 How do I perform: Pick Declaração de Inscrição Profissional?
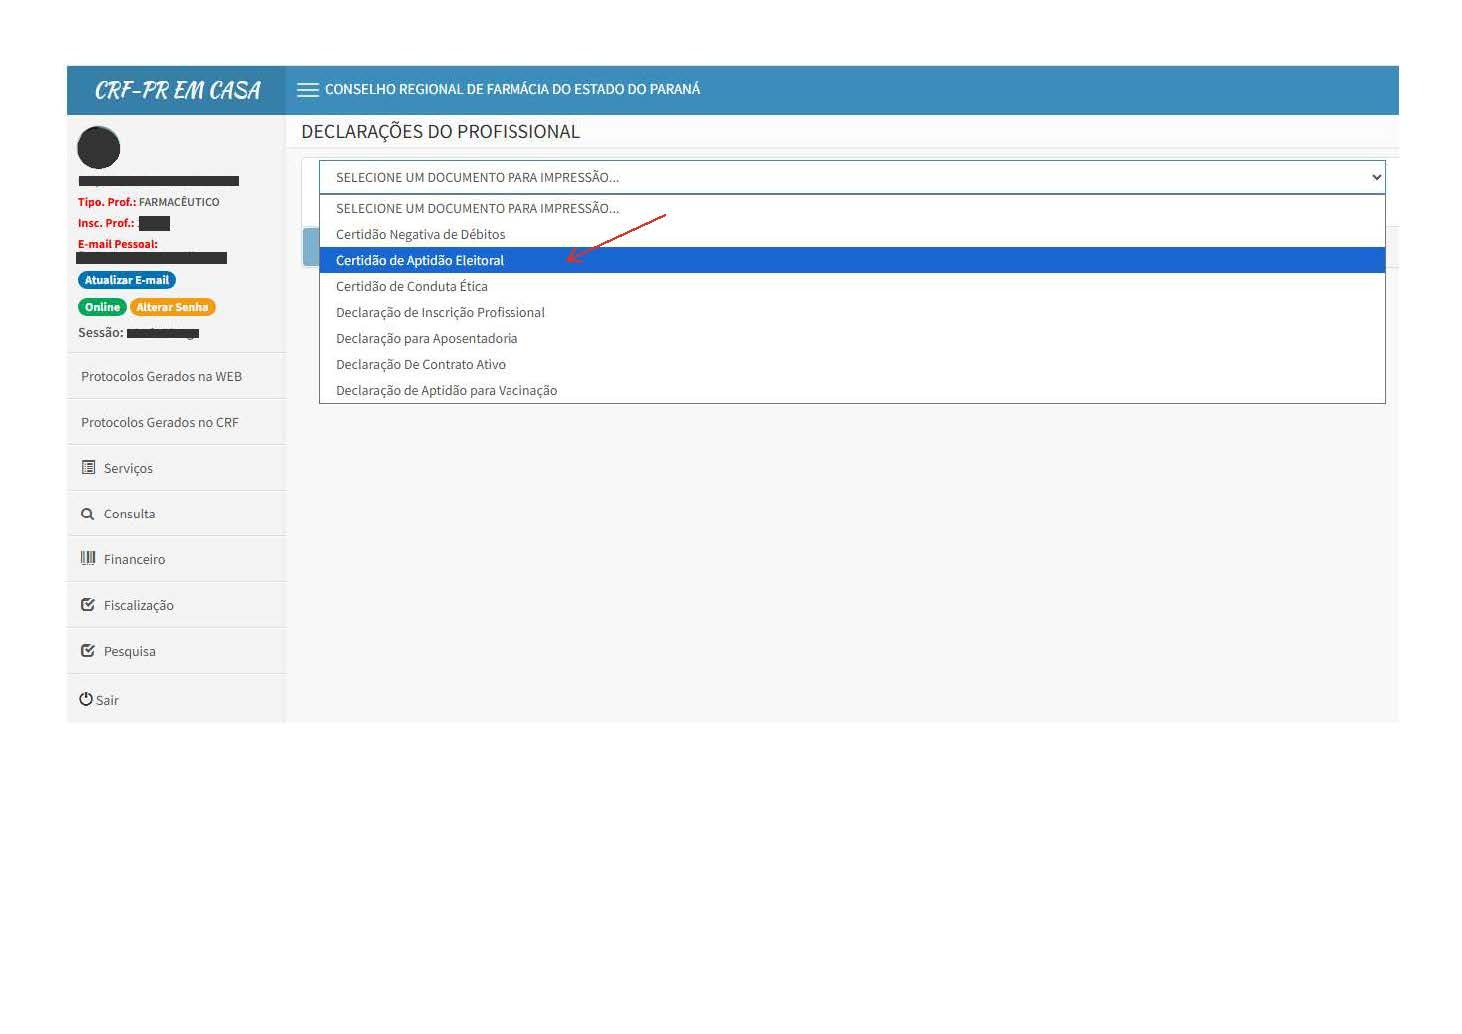point(440,312)
